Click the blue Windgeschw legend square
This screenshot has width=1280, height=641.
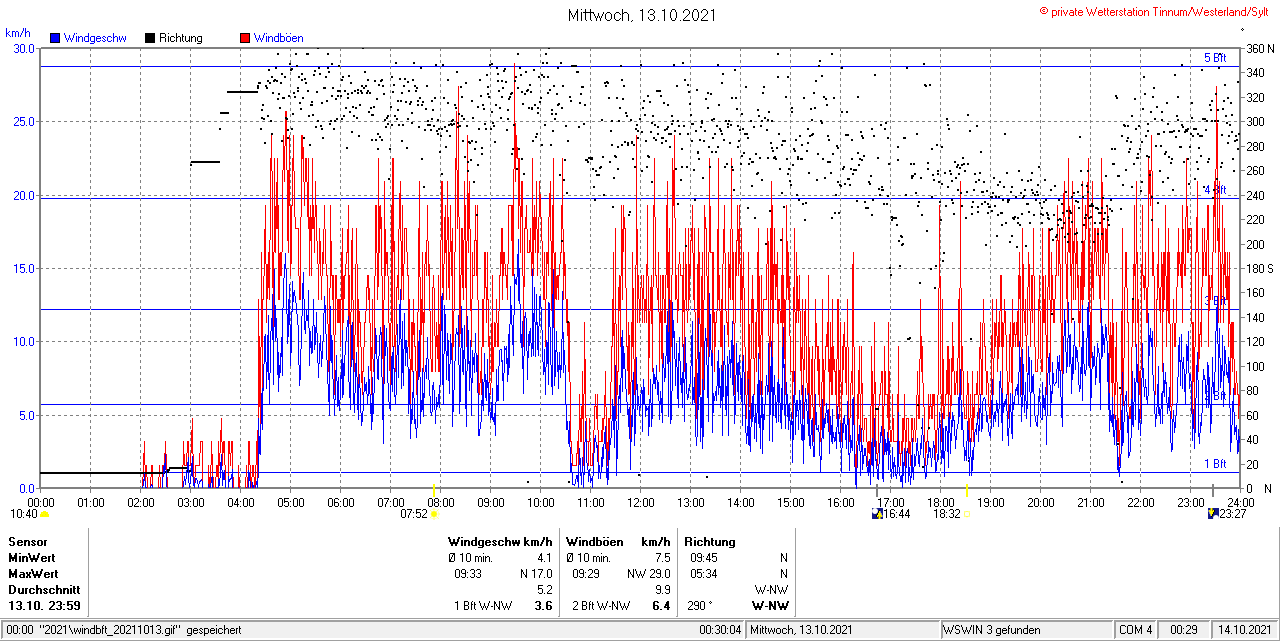(56, 38)
